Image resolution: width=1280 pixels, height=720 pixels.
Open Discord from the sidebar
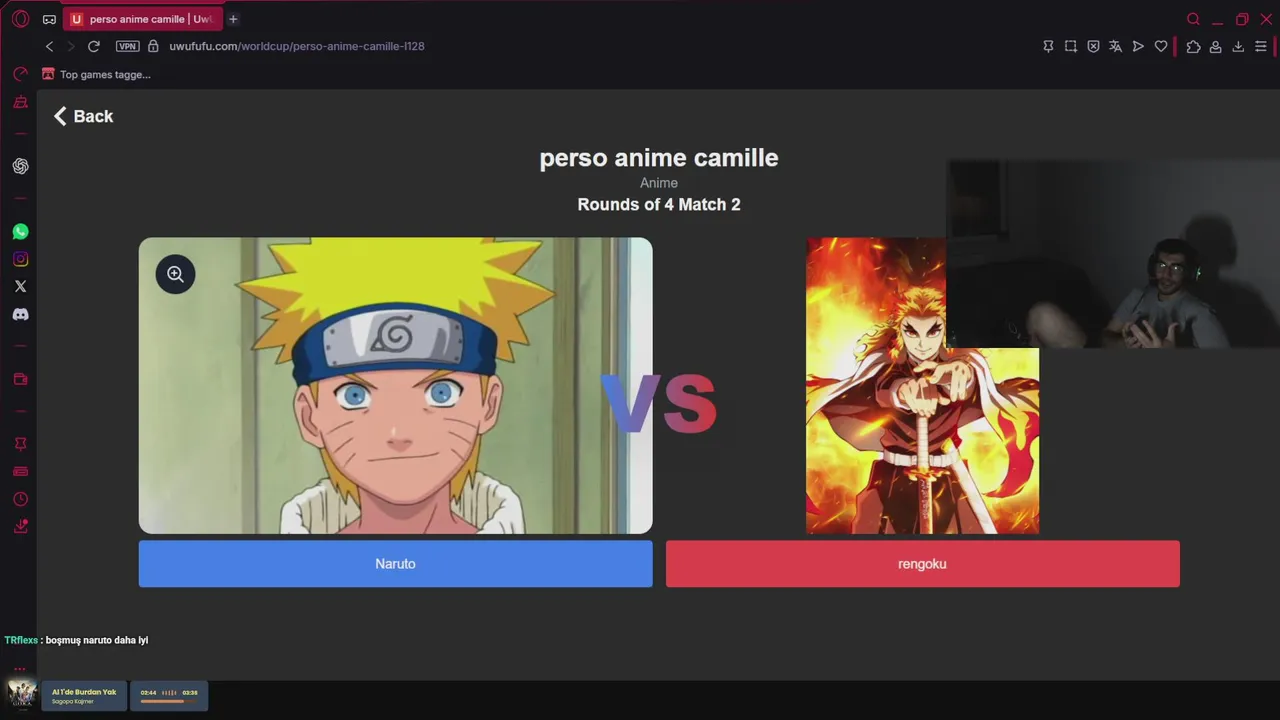coord(20,314)
